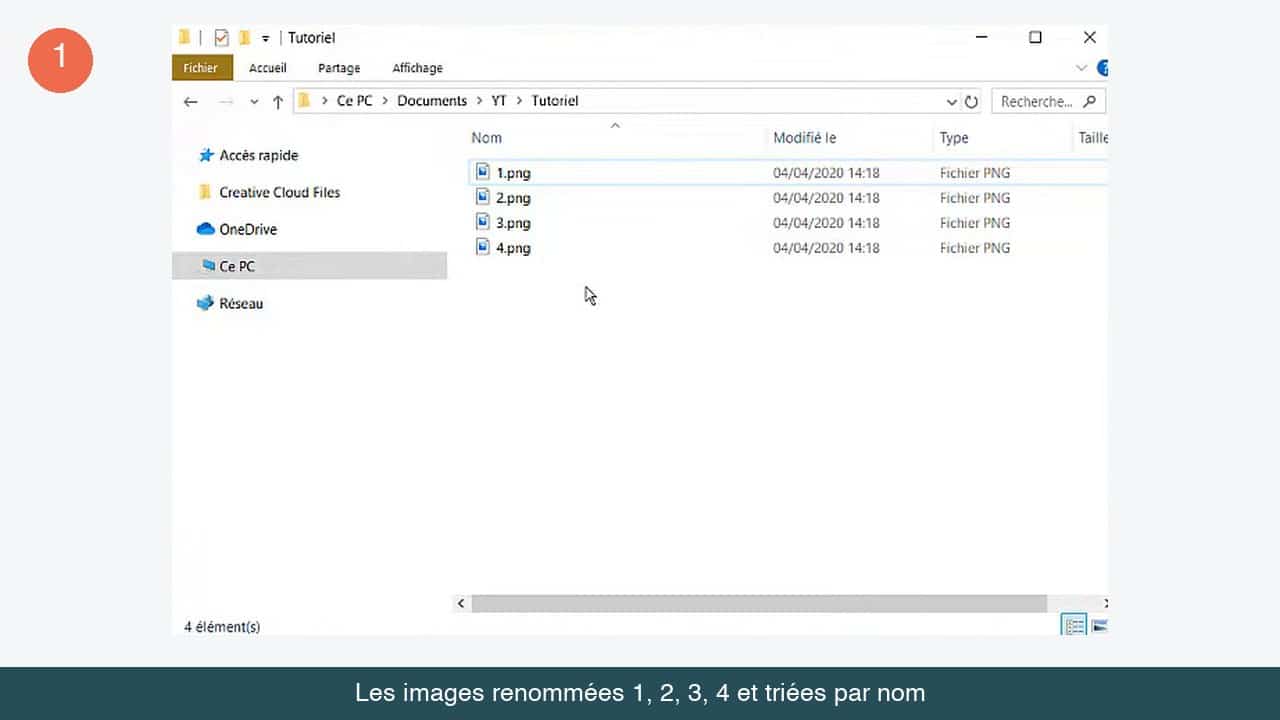
Task: Click the Accès rapide star icon
Action: tap(206, 155)
